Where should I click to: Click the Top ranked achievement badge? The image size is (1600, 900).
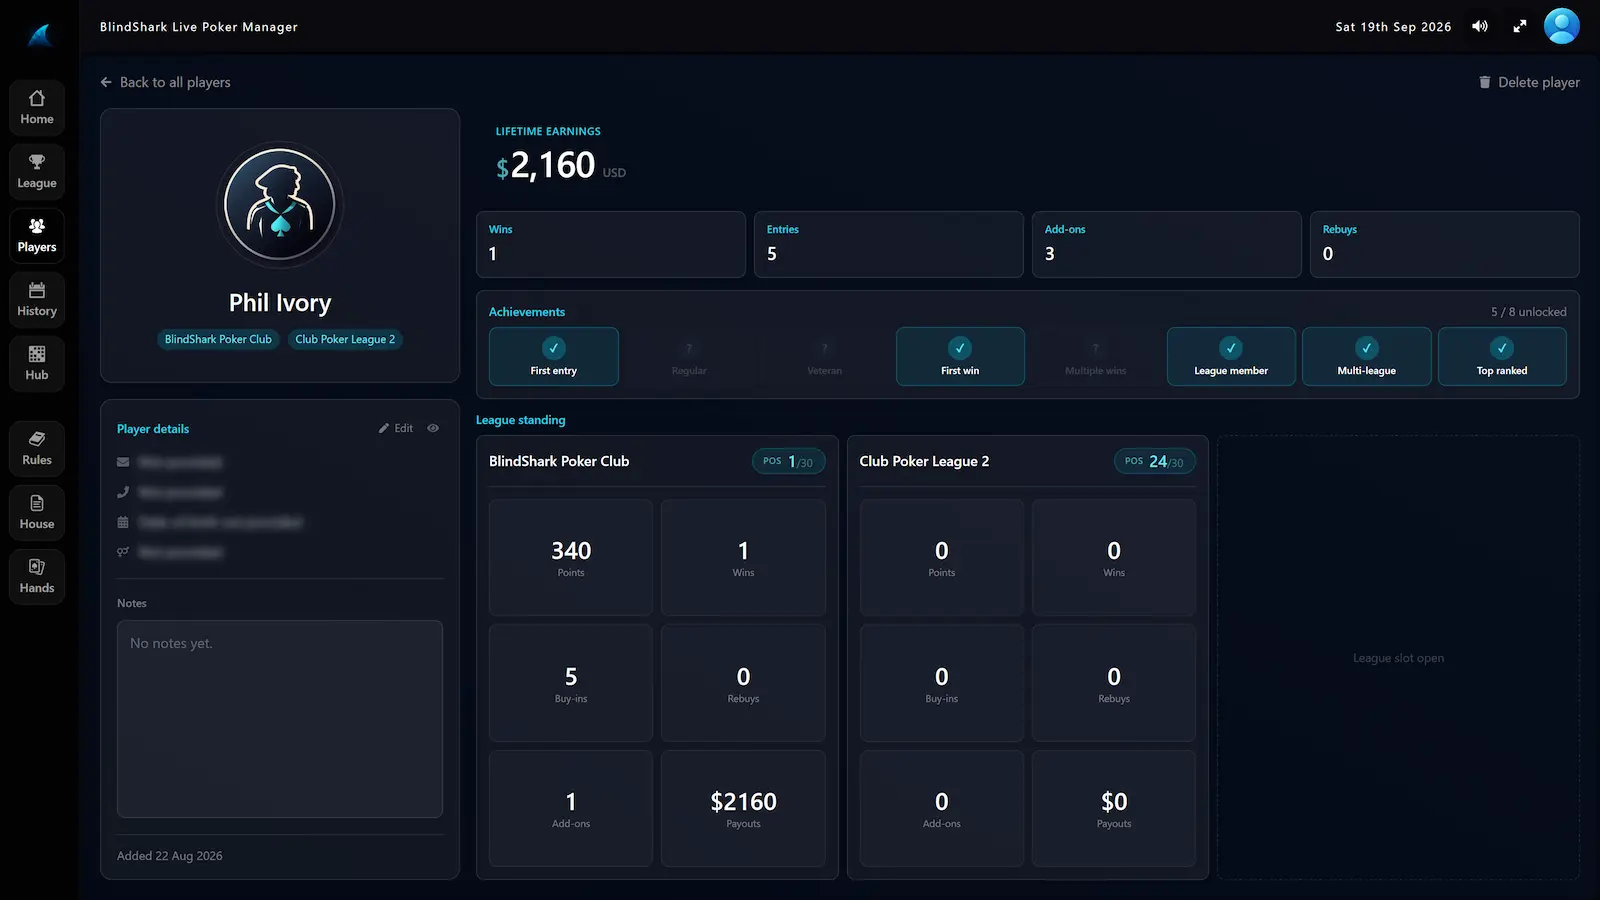(x=1502, y=356)
